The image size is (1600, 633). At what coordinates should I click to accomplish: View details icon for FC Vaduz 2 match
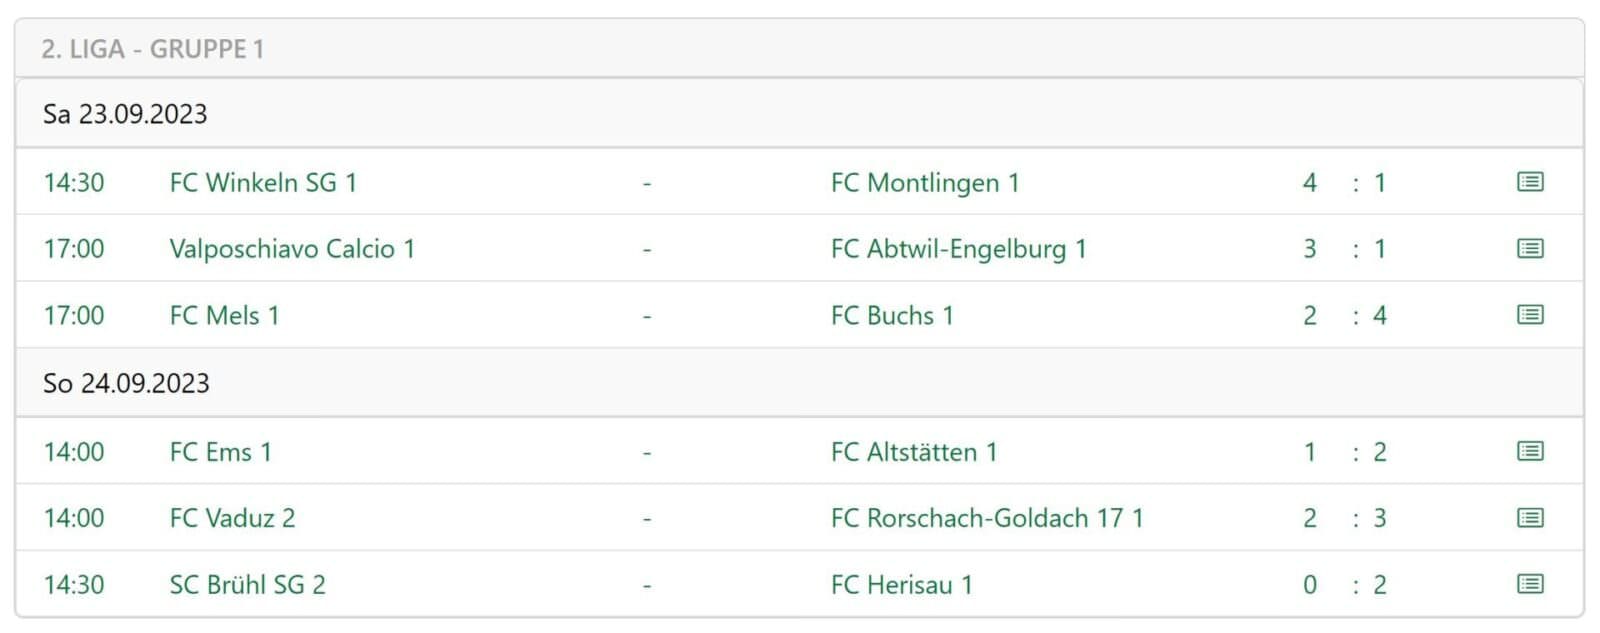click(x=1529, y=518)
